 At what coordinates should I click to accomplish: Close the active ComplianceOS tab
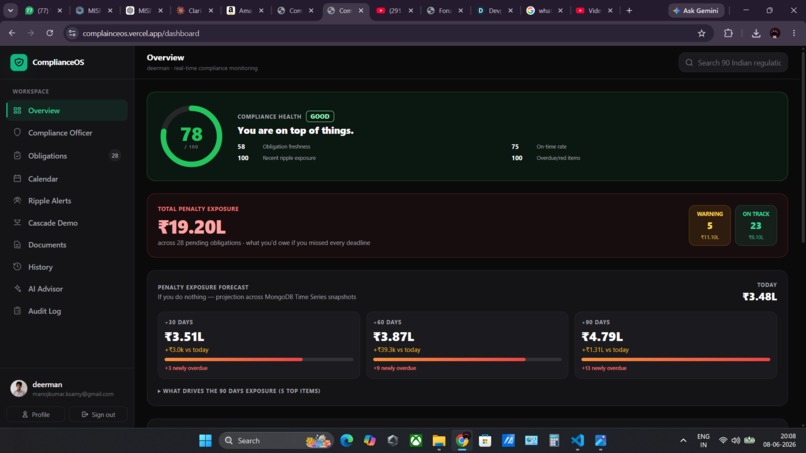(x=361, y=10)
